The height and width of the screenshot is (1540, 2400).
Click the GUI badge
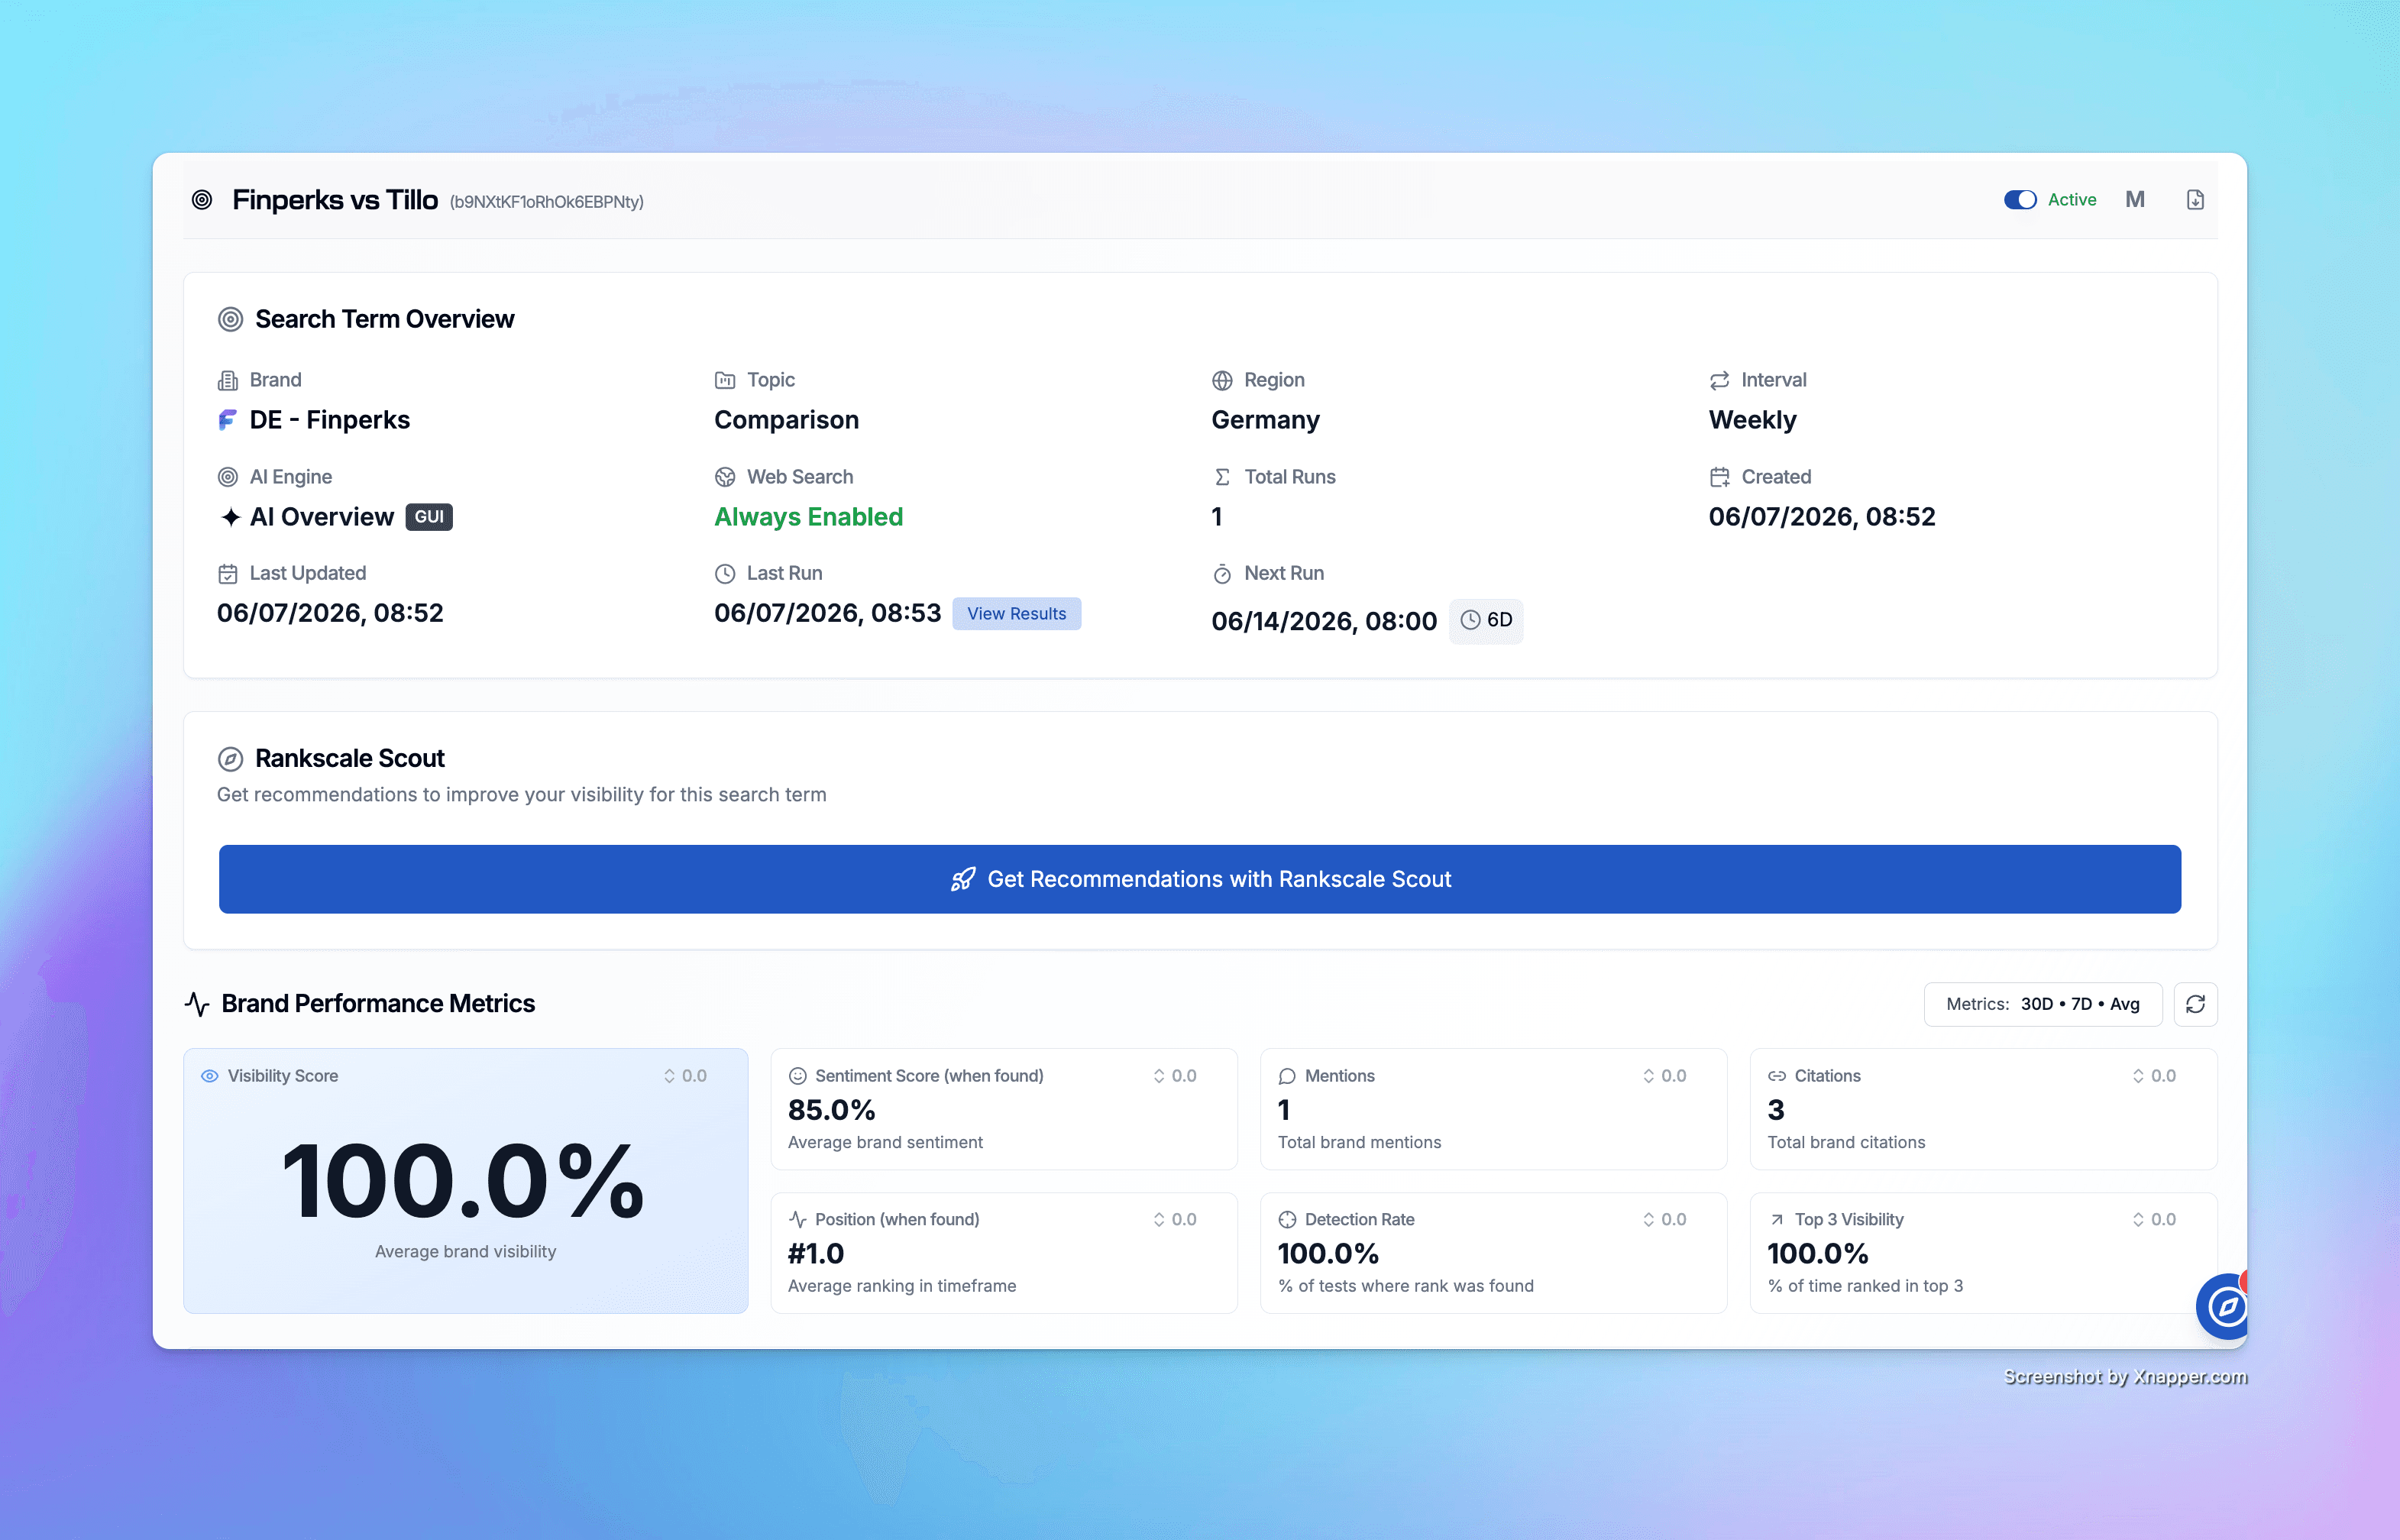429,517
